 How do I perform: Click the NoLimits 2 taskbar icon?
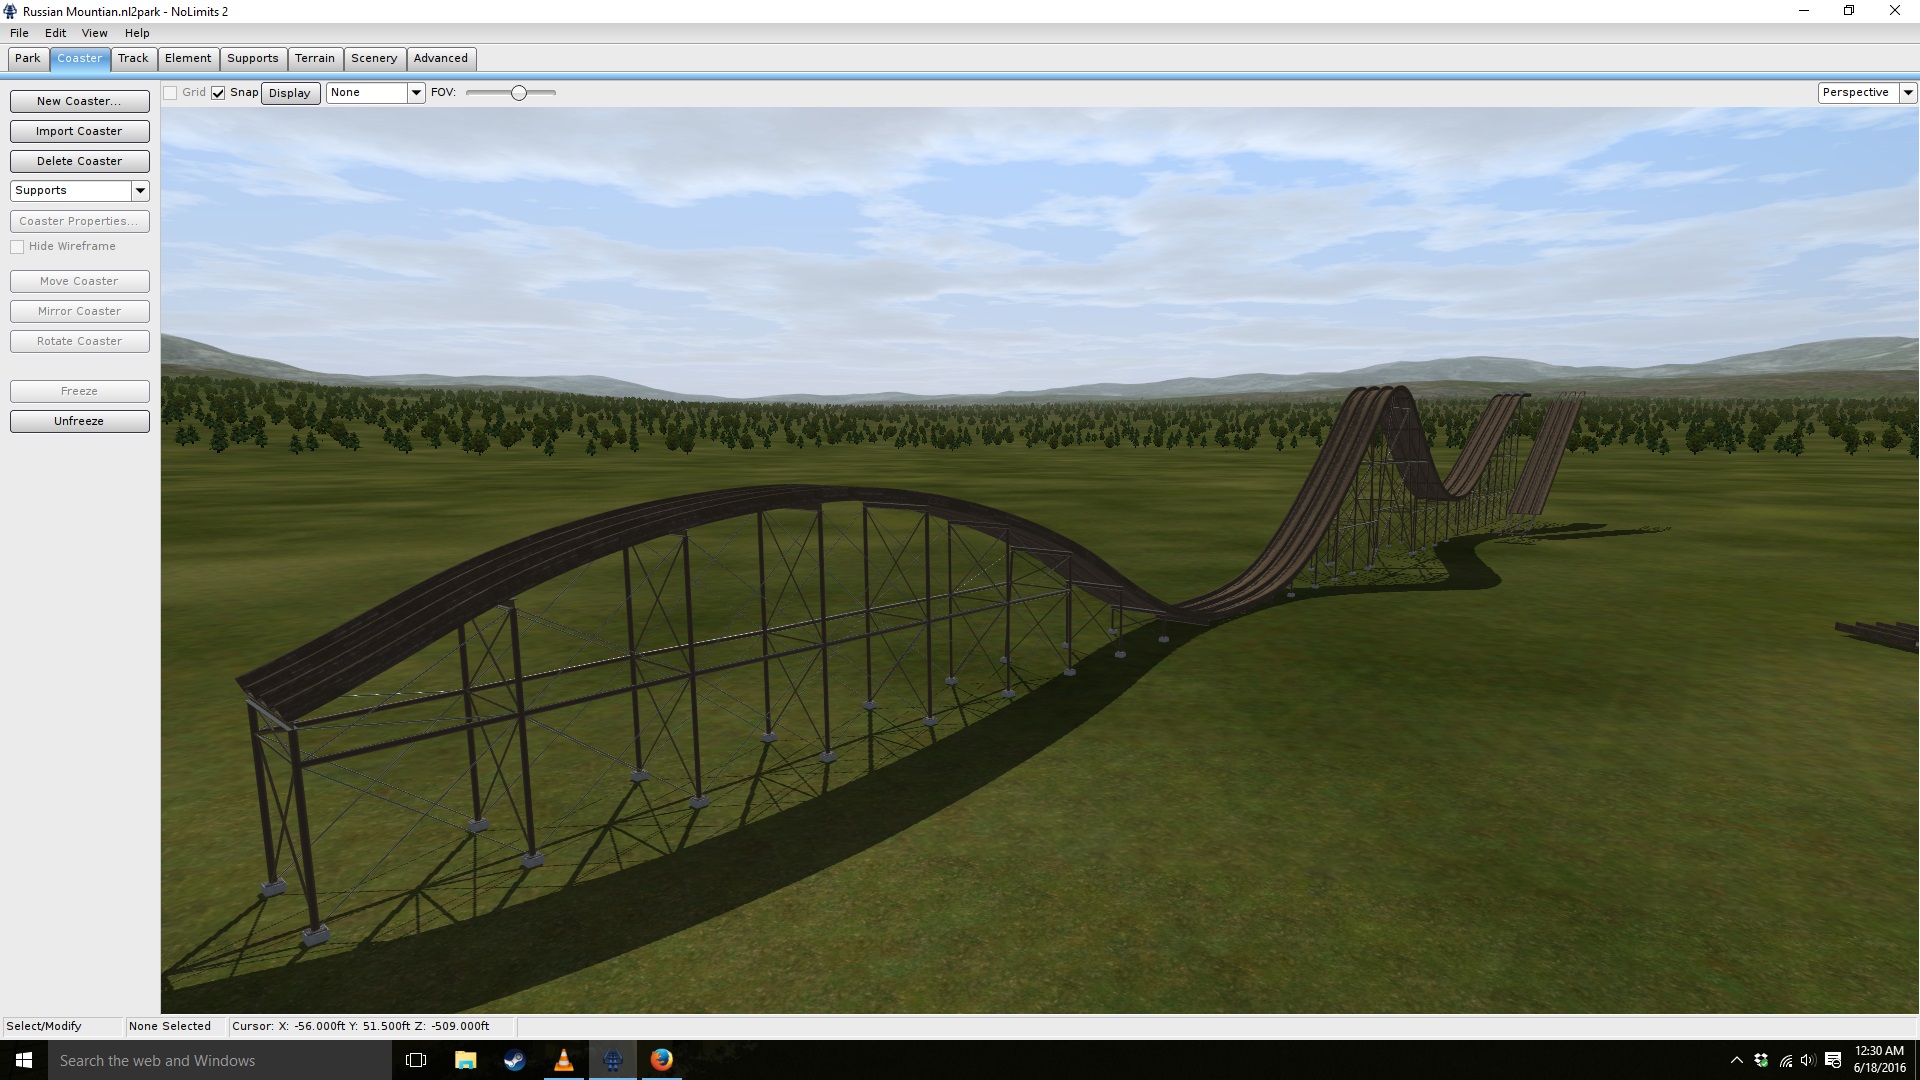click(x=613, y=1060)
